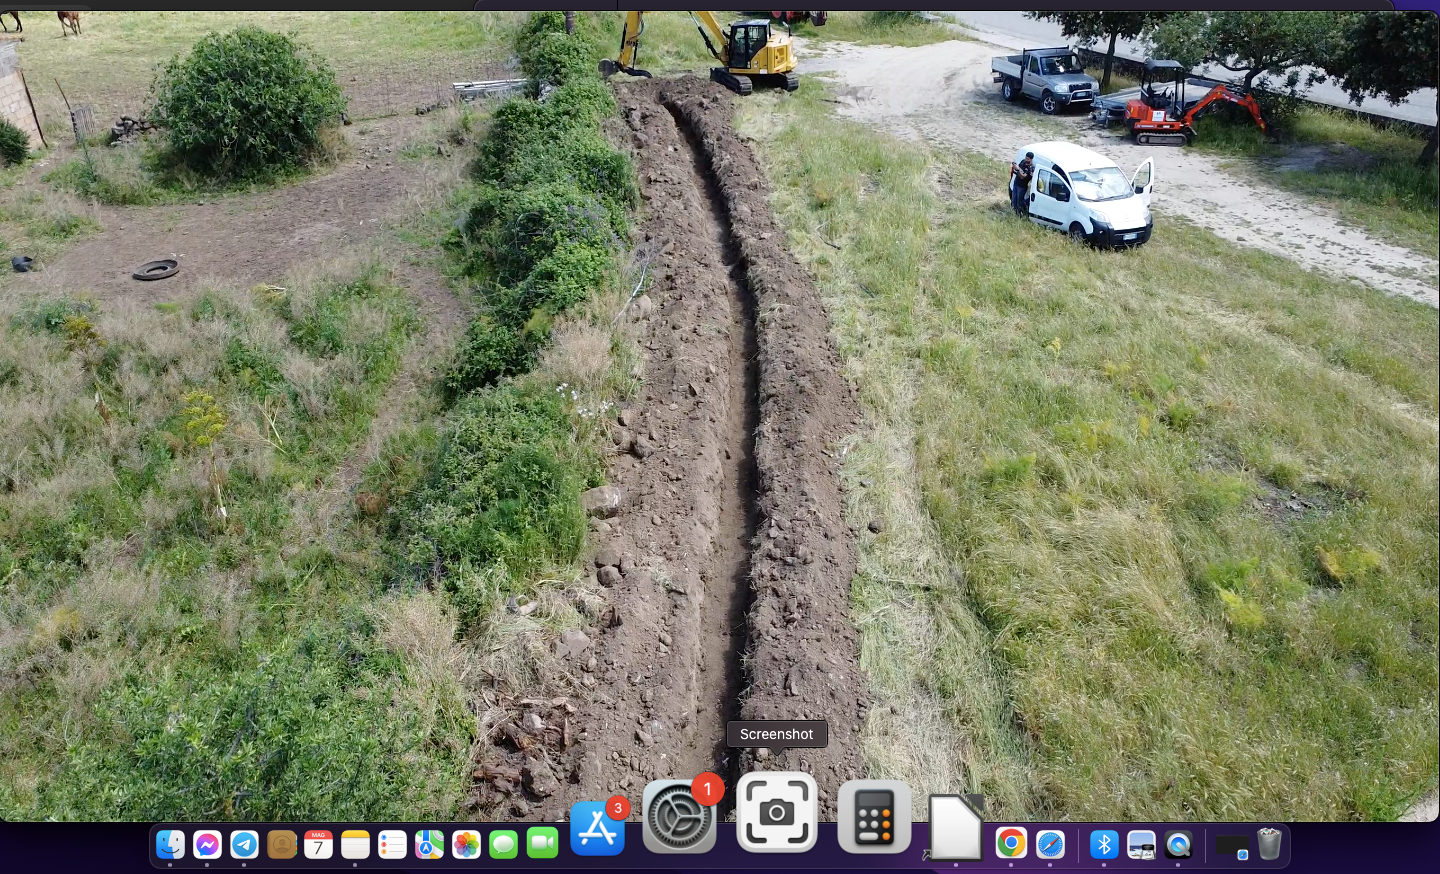
Task: Launch the Notes app from the Dock
Action: click(x=355, y=845)
